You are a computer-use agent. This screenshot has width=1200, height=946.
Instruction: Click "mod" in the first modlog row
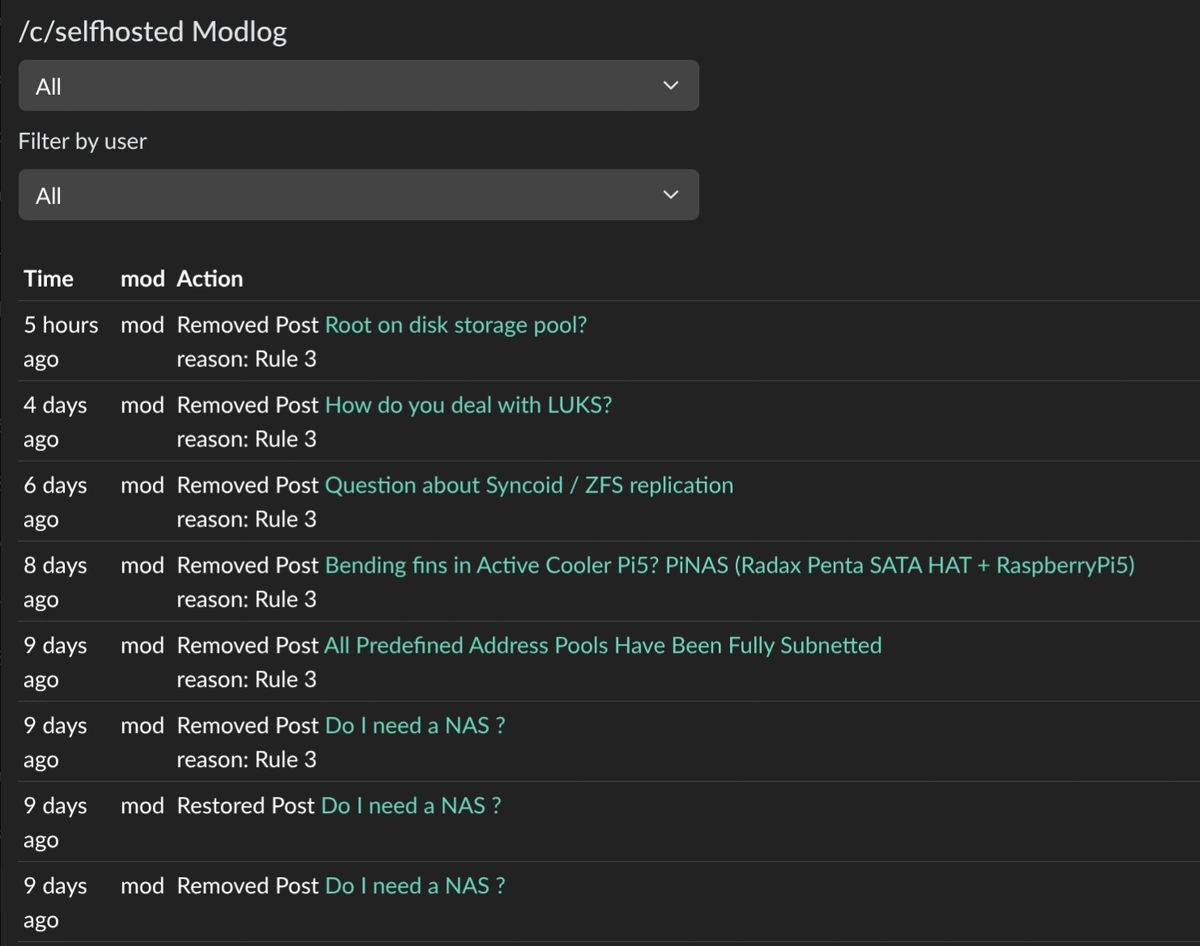[x=142, y=324]
